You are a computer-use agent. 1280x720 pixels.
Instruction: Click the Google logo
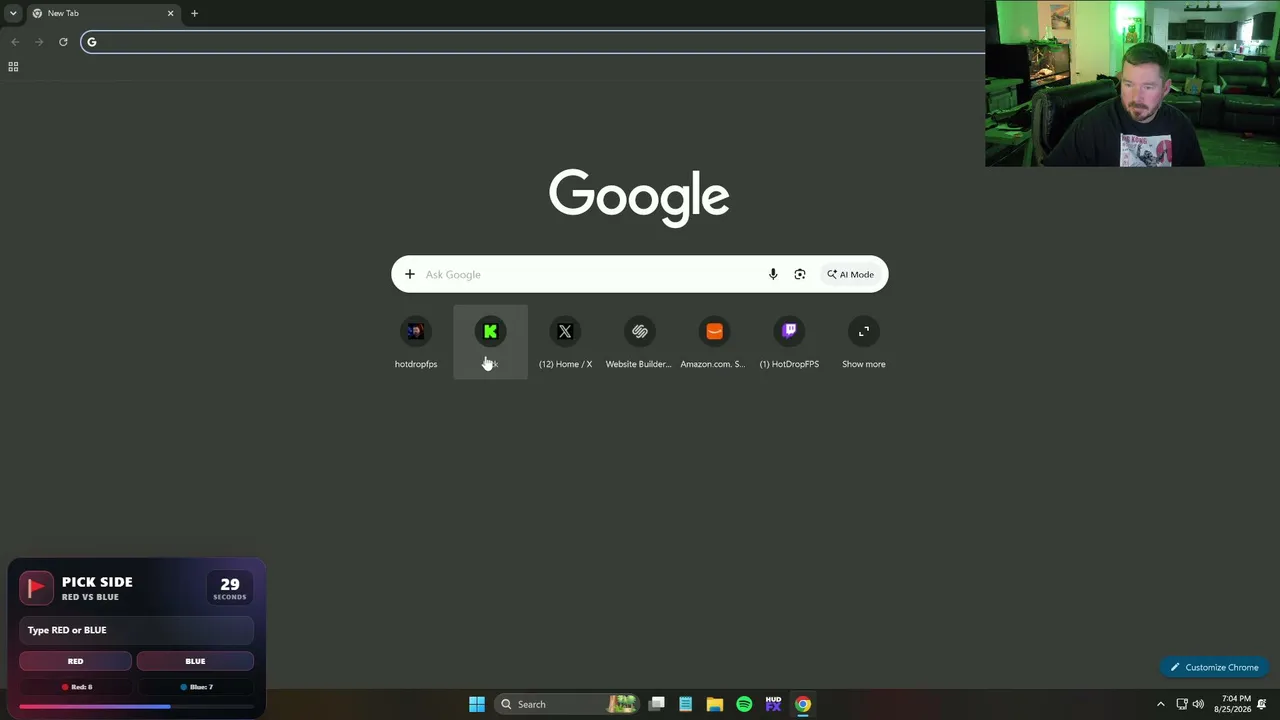click(639, 197)
